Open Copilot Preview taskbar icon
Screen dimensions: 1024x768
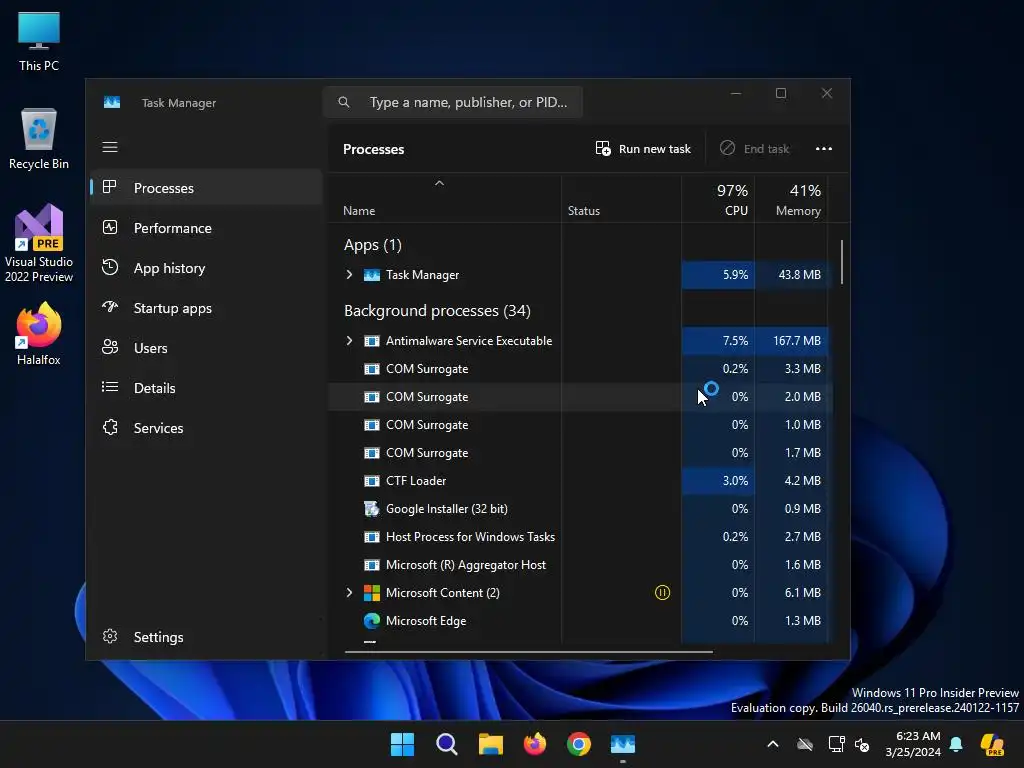[x=993, y=744]
